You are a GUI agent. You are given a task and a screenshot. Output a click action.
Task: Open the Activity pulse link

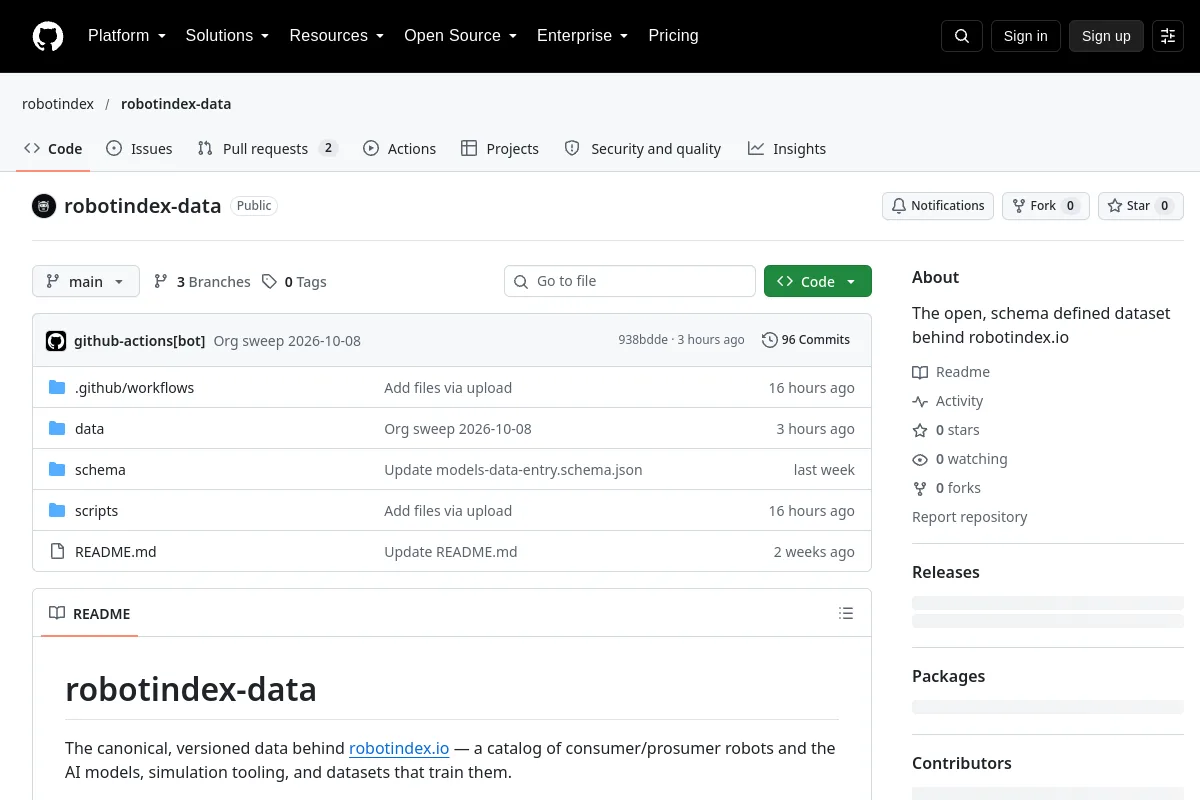(948, 401)
